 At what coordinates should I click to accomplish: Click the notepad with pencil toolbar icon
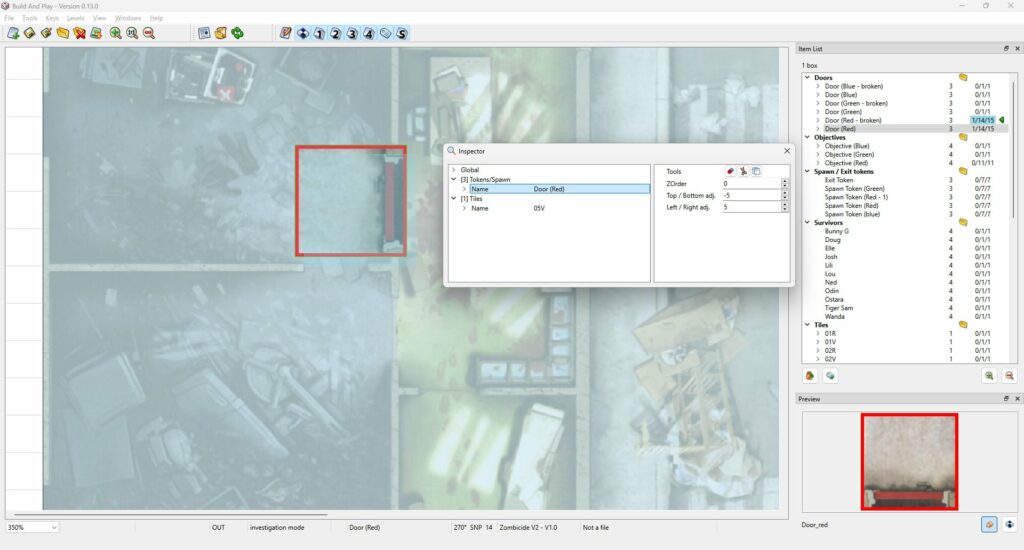point(285,33)
